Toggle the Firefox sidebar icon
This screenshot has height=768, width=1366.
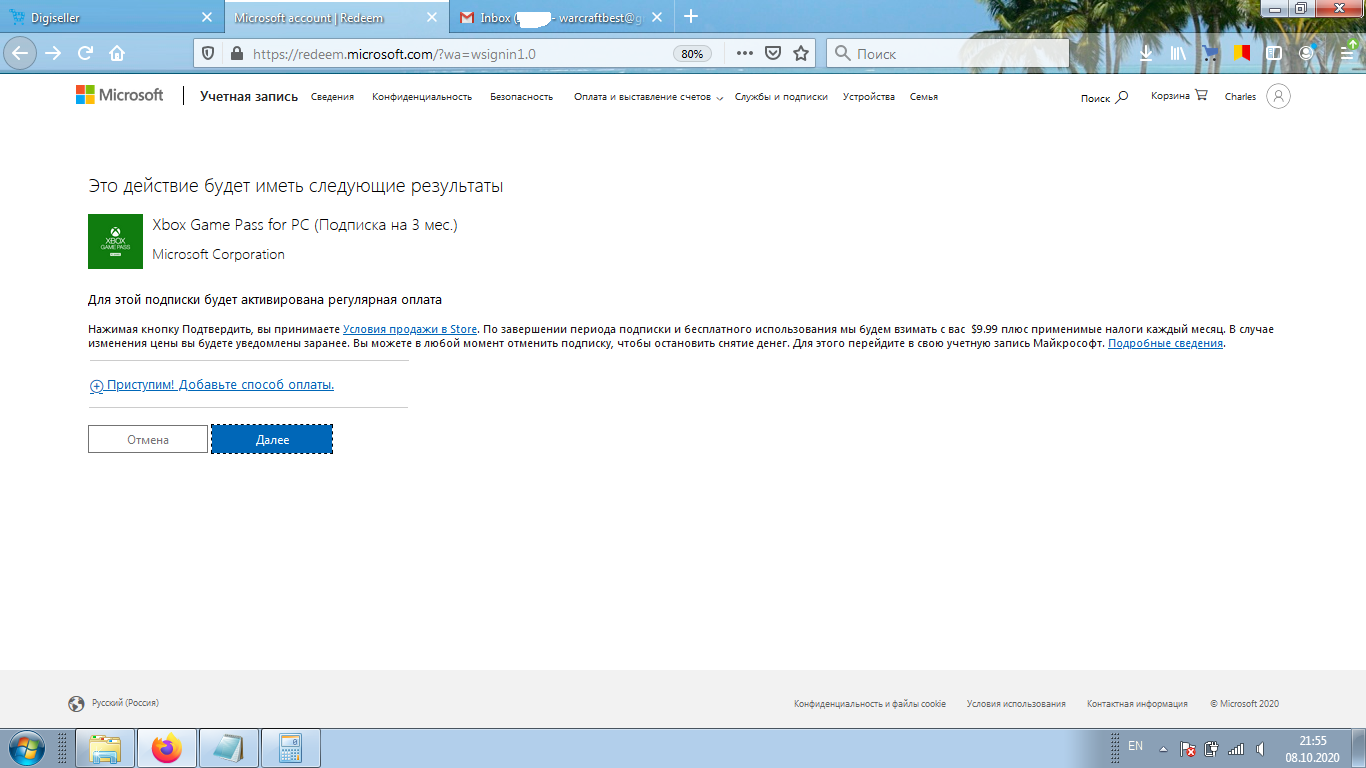[1273, 54]
